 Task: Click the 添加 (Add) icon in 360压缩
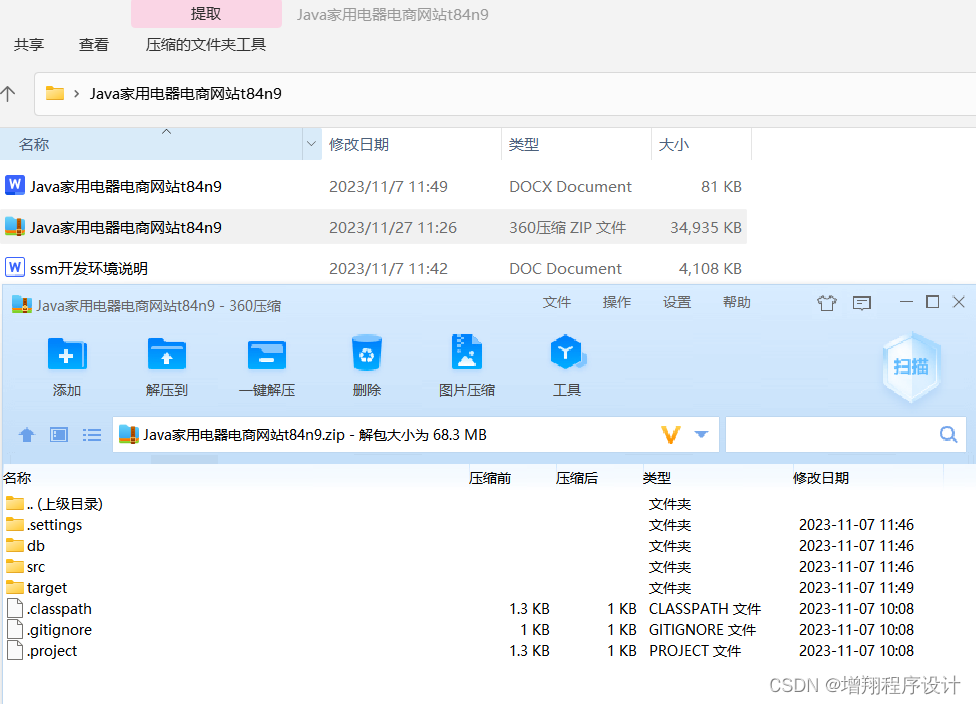click(x=67, y=355)
